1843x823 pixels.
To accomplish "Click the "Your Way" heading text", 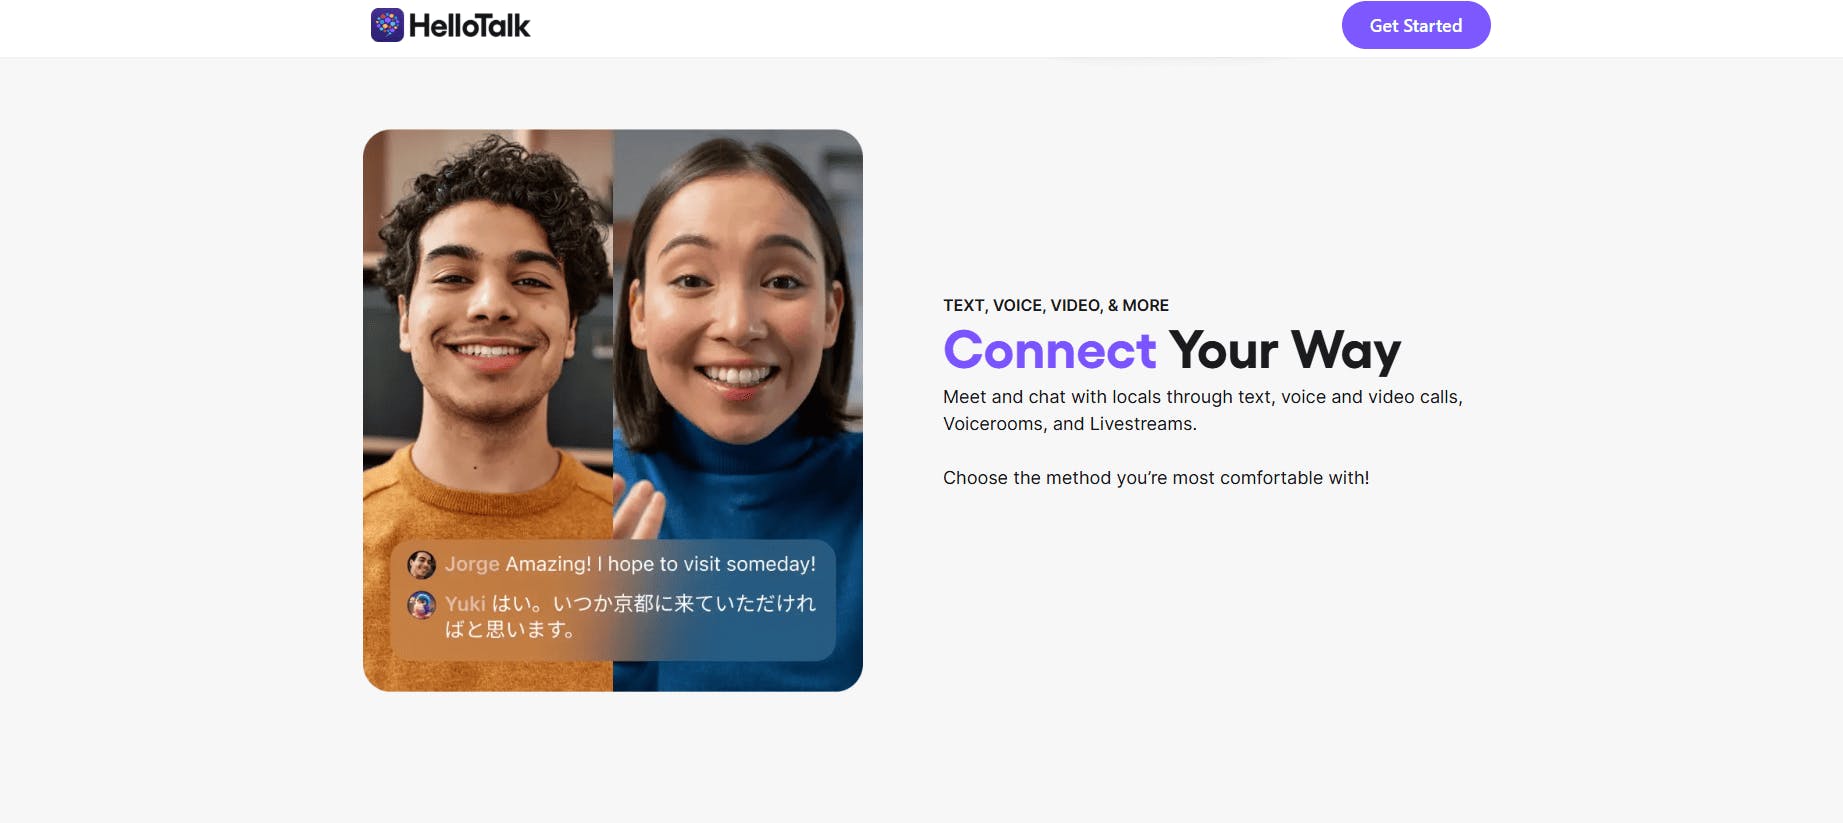I will click(x=1285, y=352).
